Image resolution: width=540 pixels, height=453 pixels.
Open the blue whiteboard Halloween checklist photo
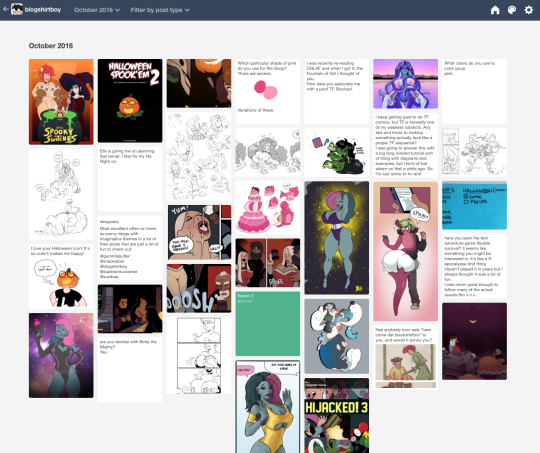(474, 205)
